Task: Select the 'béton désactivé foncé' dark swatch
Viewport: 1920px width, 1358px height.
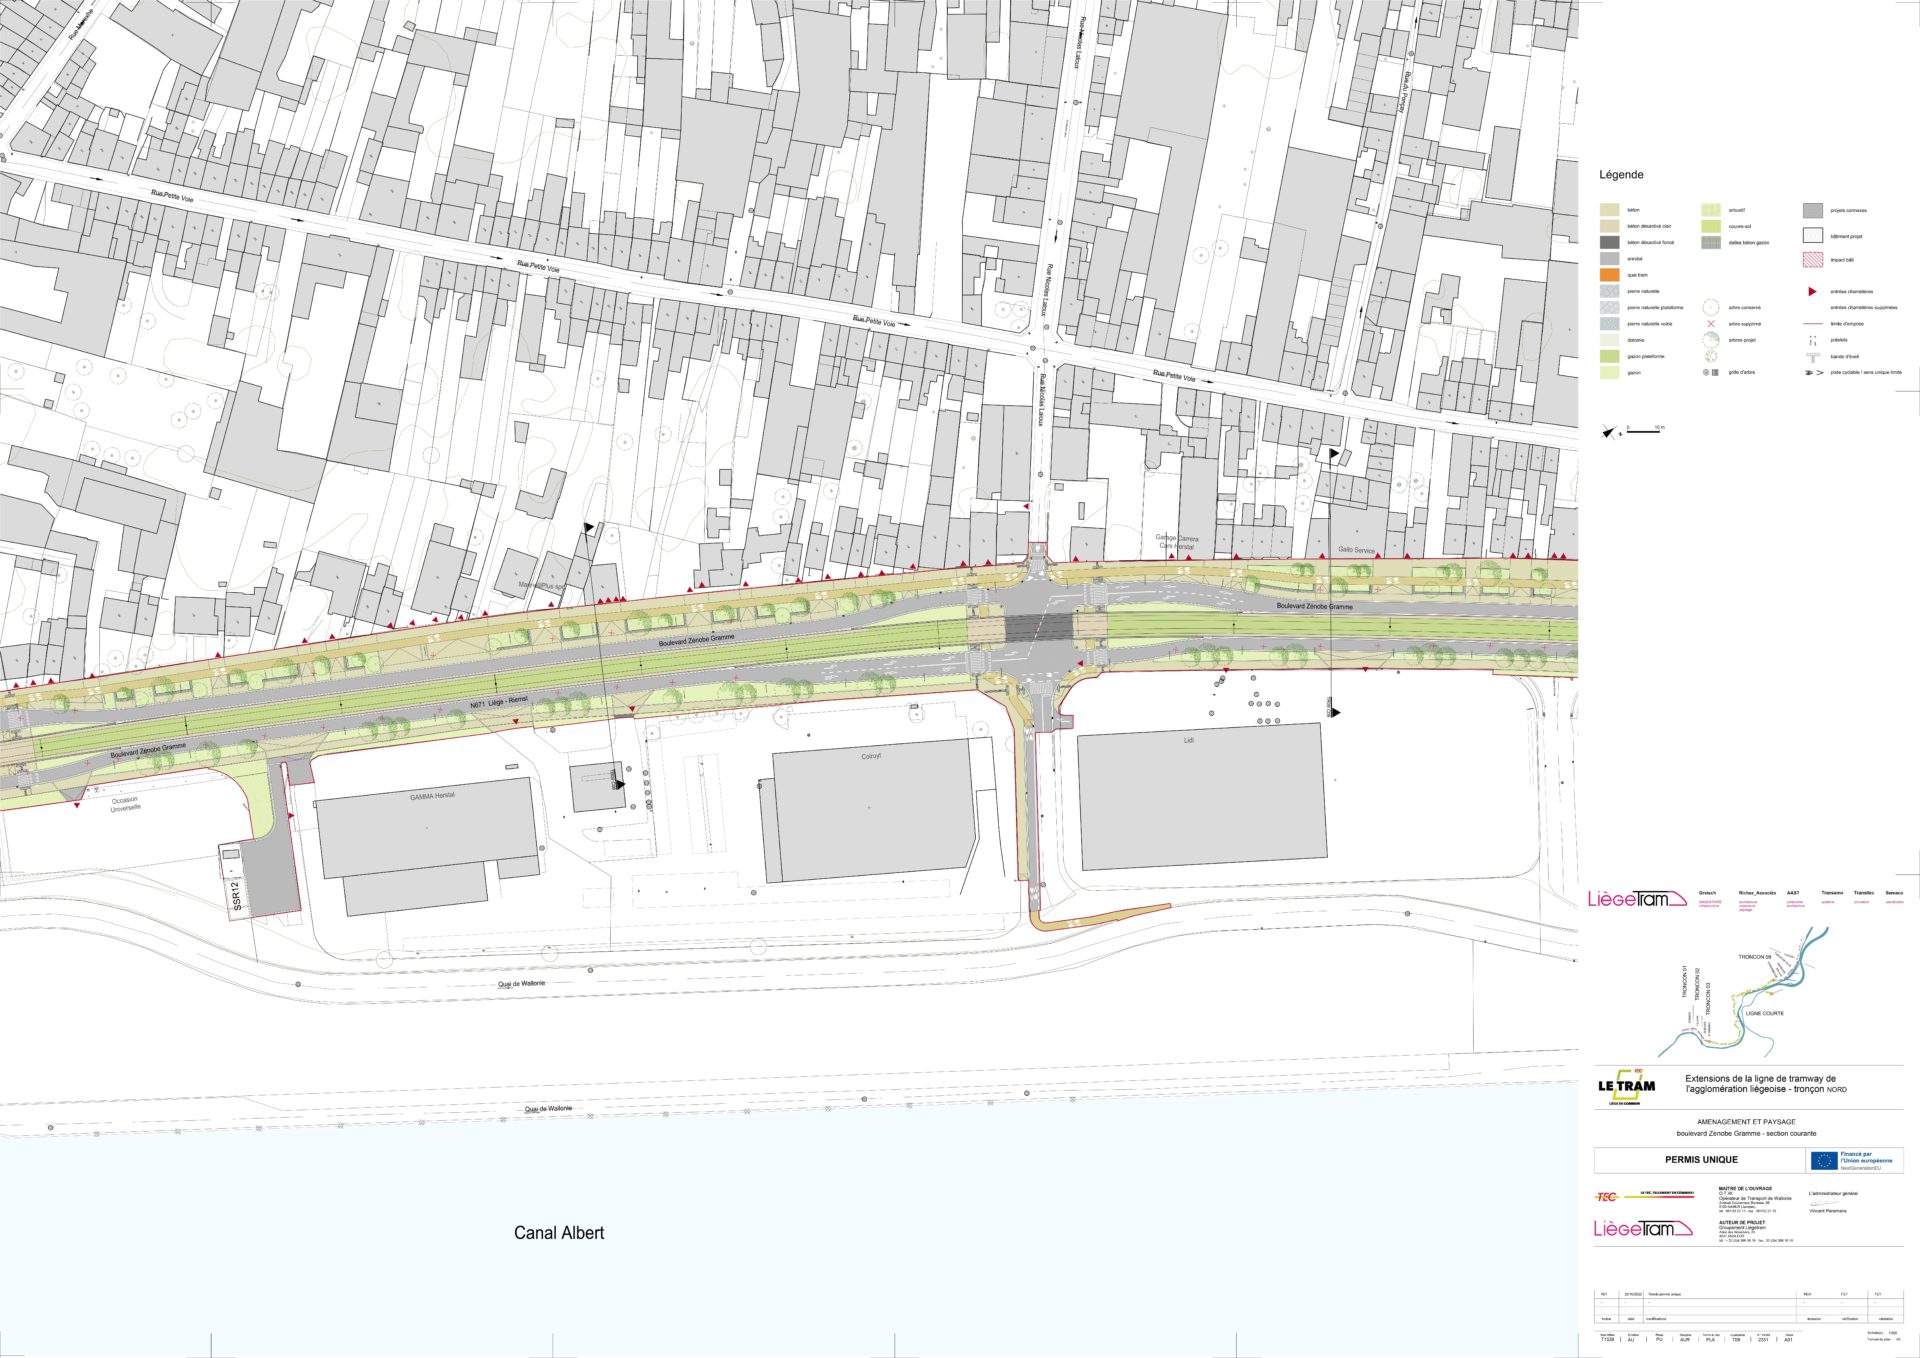Action: tap(1609, 242)
